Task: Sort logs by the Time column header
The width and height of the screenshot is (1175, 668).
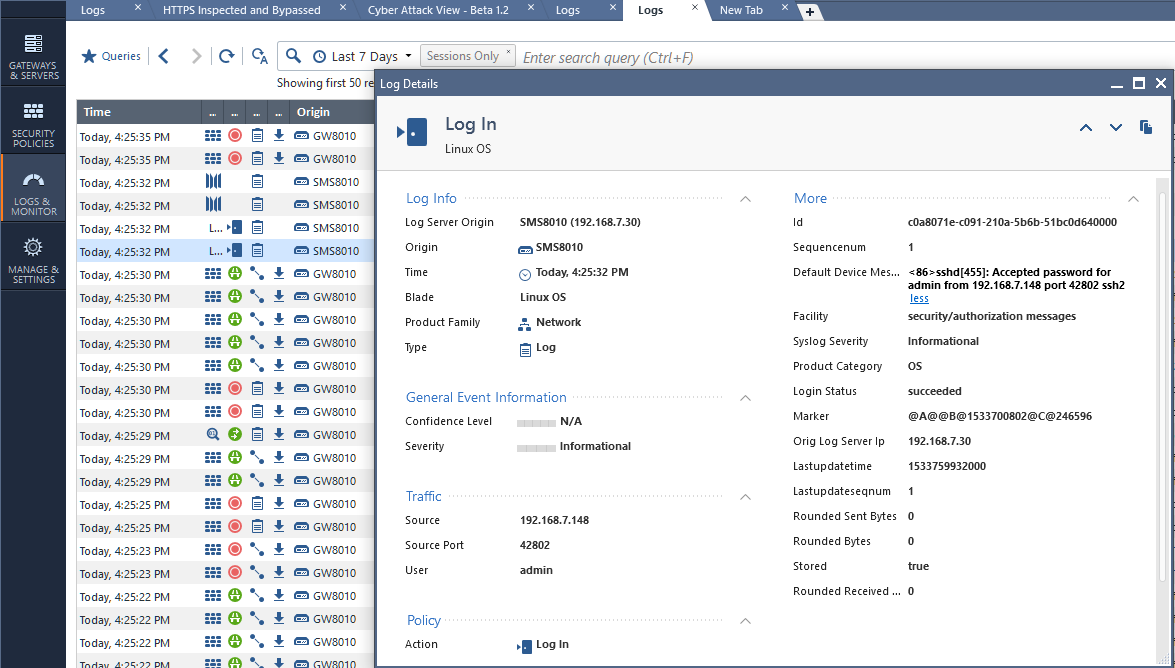Action: point(139,112)
